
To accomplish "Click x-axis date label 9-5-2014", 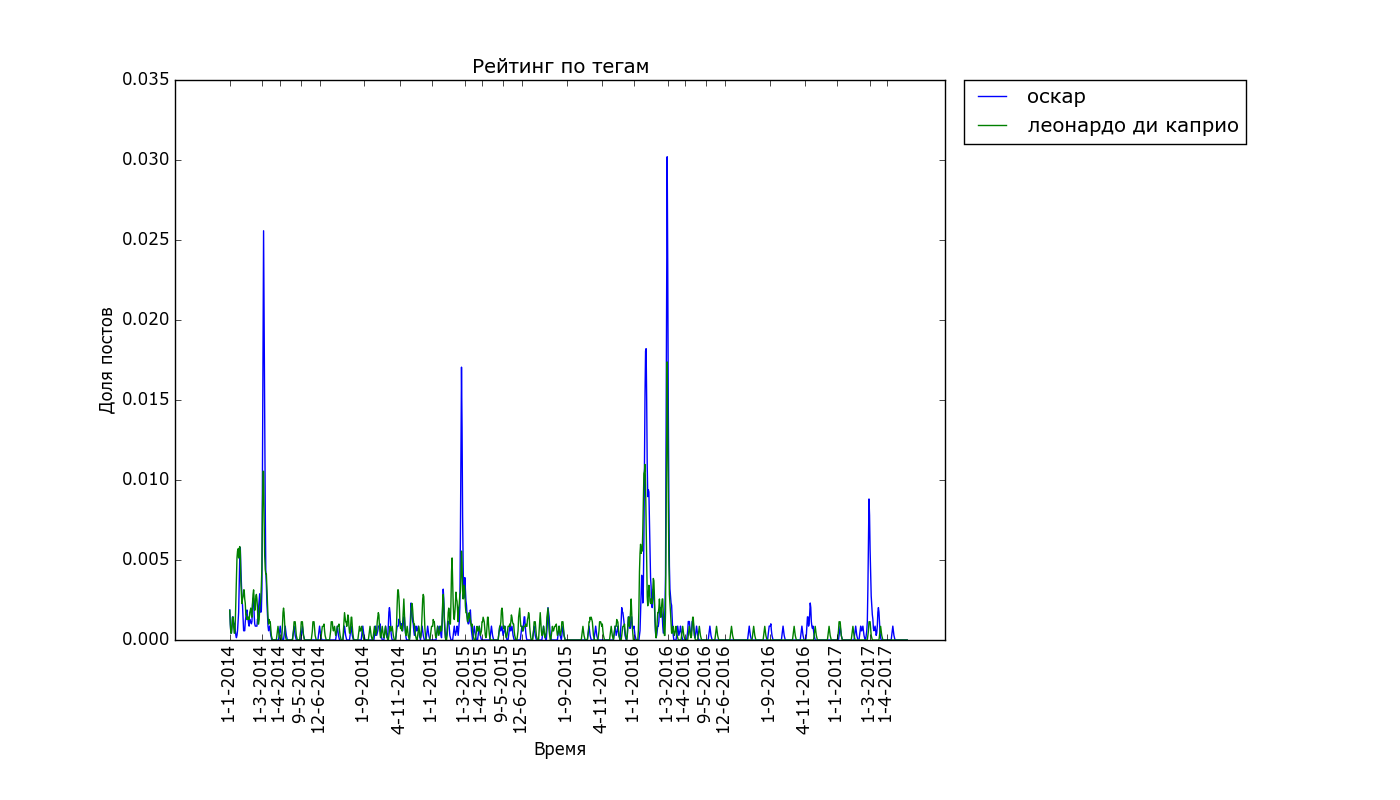I will coord(299,683).
